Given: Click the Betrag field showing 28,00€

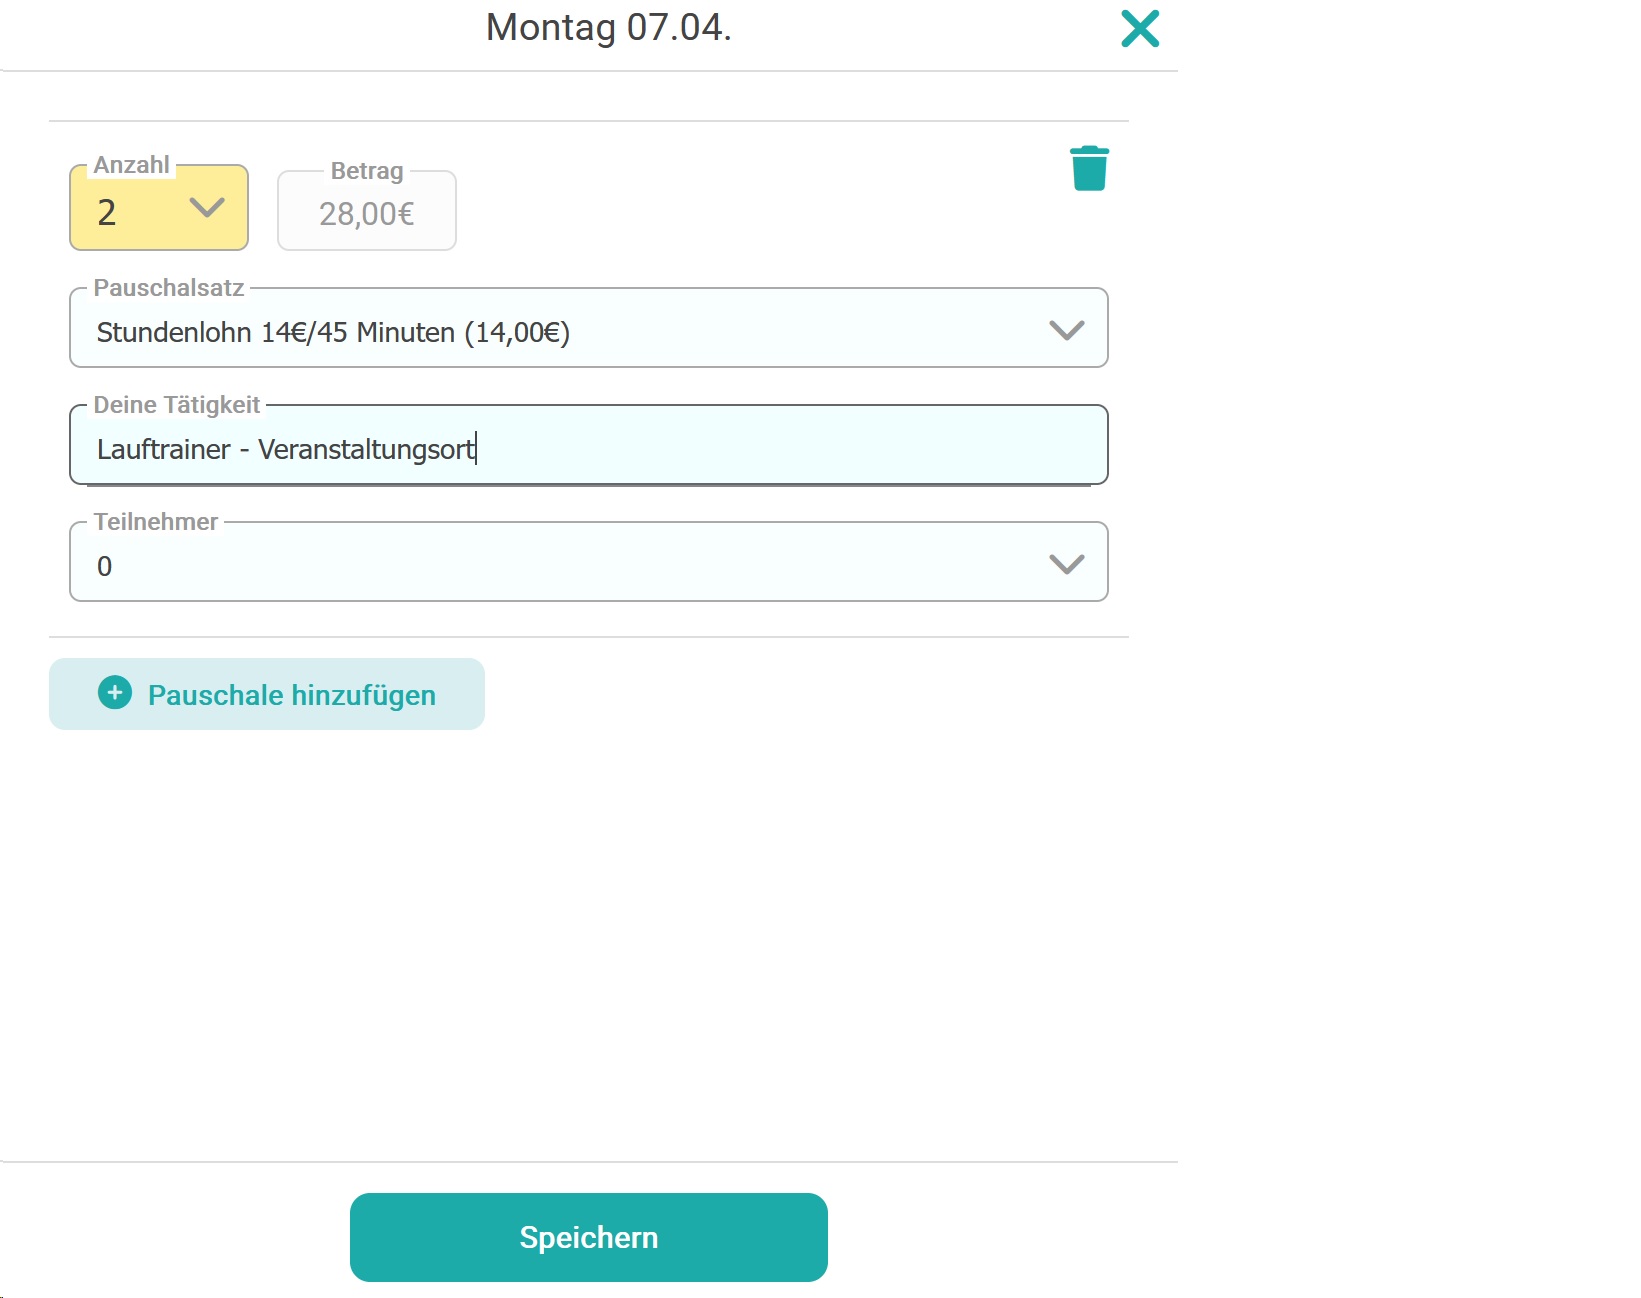Looking at the screenshot, I should tap(366, 214).
